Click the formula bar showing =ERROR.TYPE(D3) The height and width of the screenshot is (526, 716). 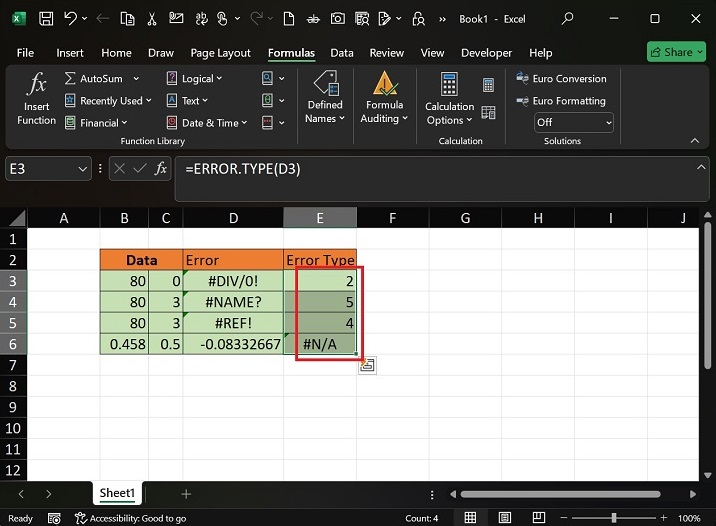(430, 169)
